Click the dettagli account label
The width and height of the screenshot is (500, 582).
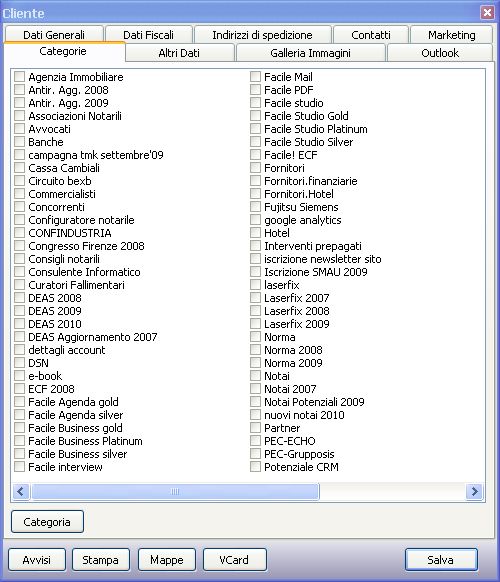67,350
